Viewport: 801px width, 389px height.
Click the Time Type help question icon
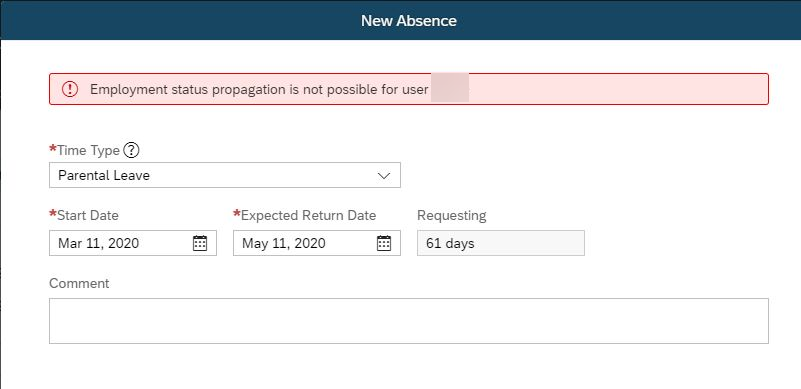pos(132,150)
